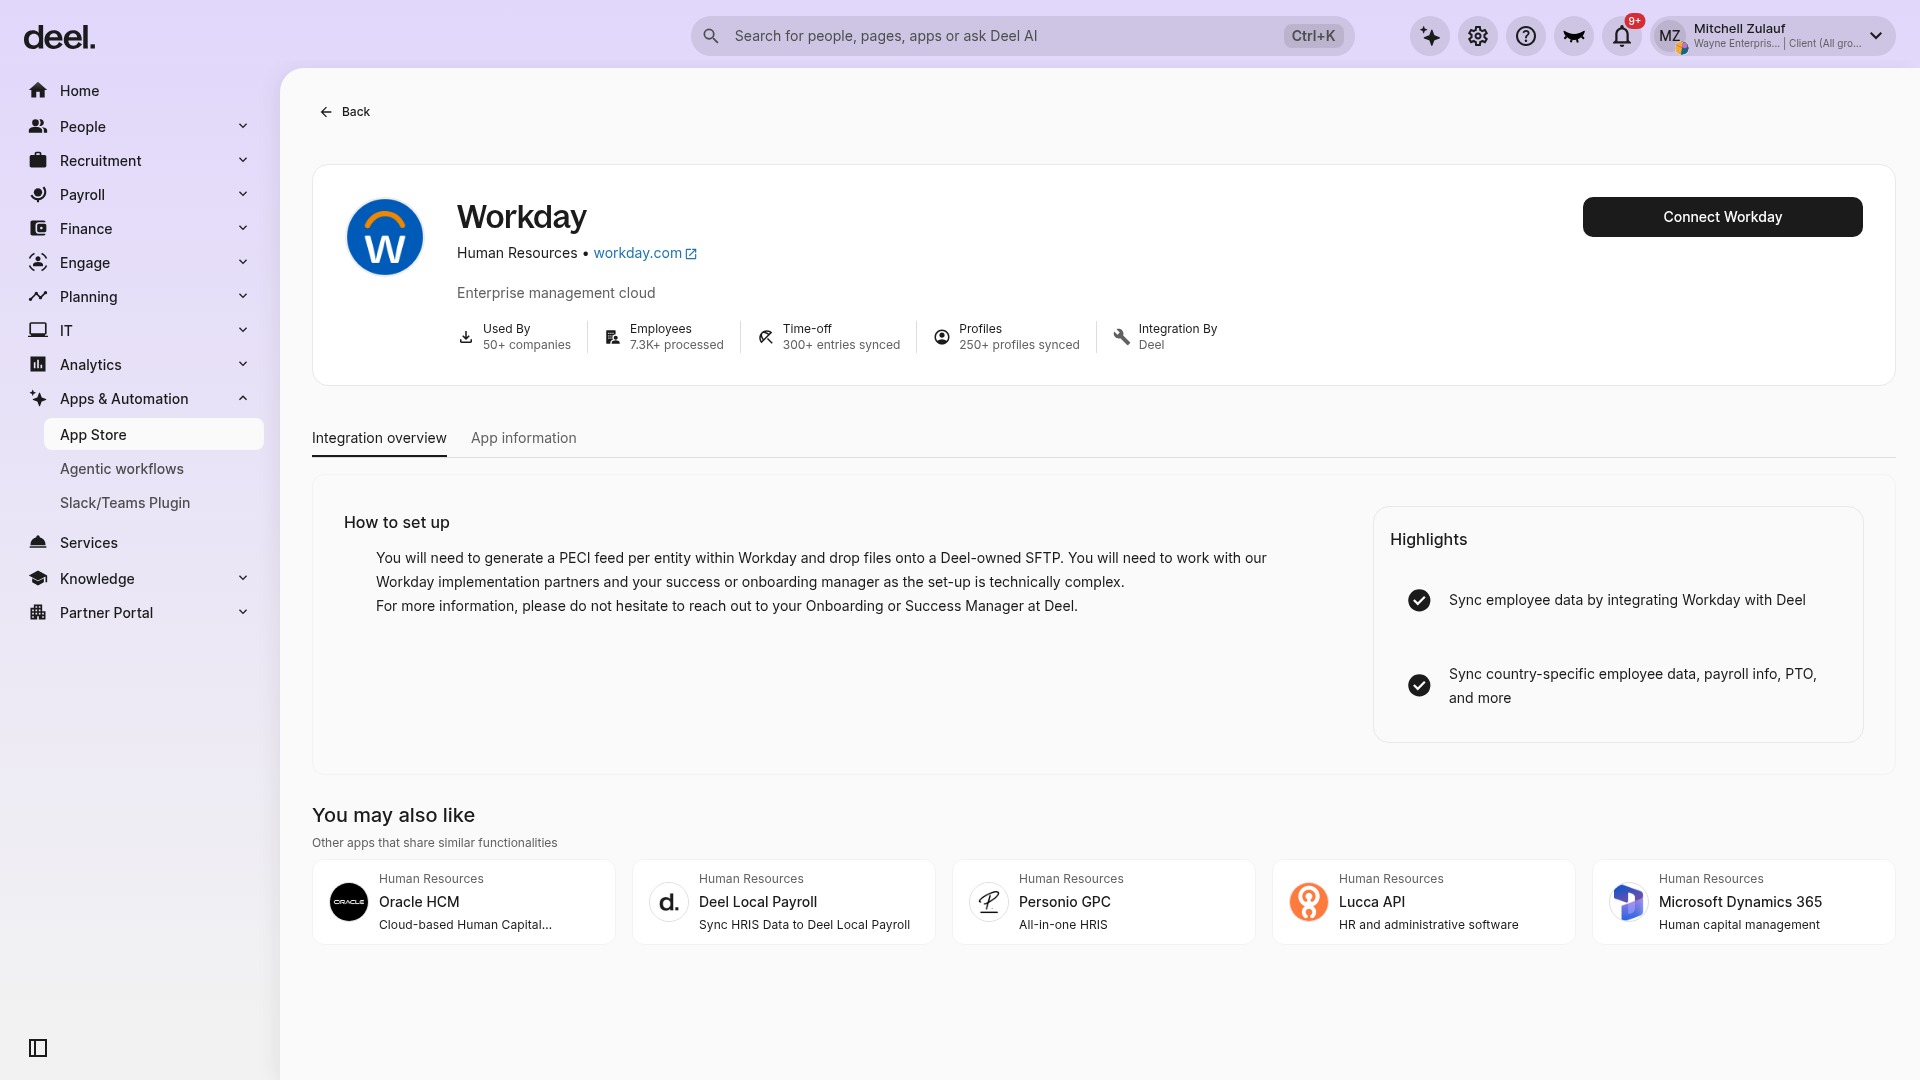Viewport: 1920px width, 1080px height.
Task: Click the Knowledge graduation cap icon
Action: (38, 579)
